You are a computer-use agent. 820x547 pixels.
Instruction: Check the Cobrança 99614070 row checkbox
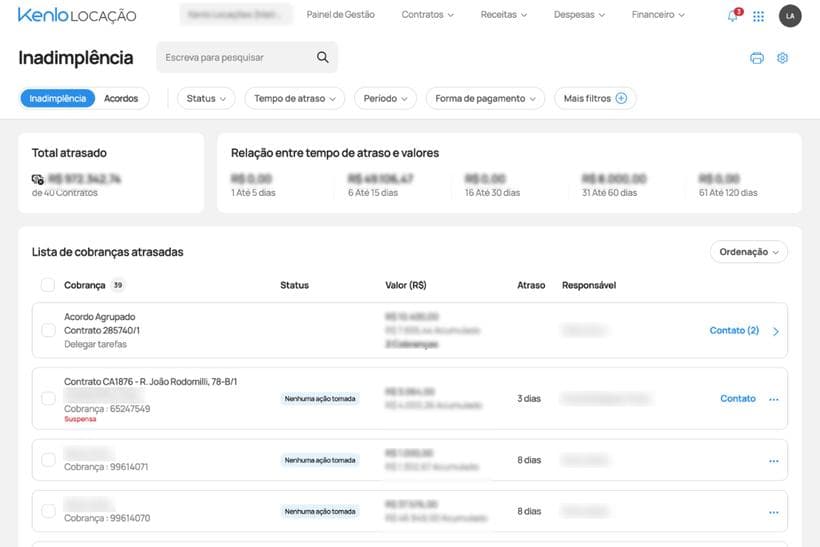[48, 511]
